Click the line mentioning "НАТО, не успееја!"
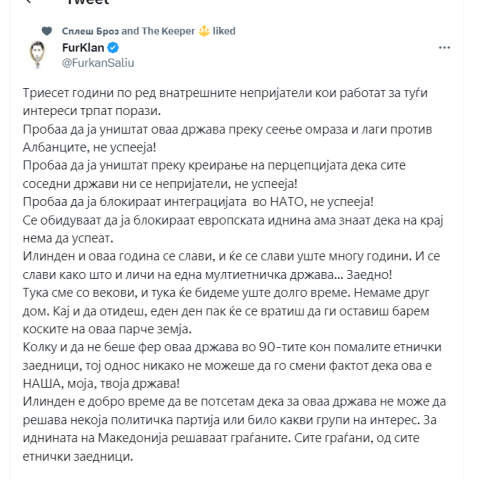Screen dimensions: 480x480 [x=198, y=202]
